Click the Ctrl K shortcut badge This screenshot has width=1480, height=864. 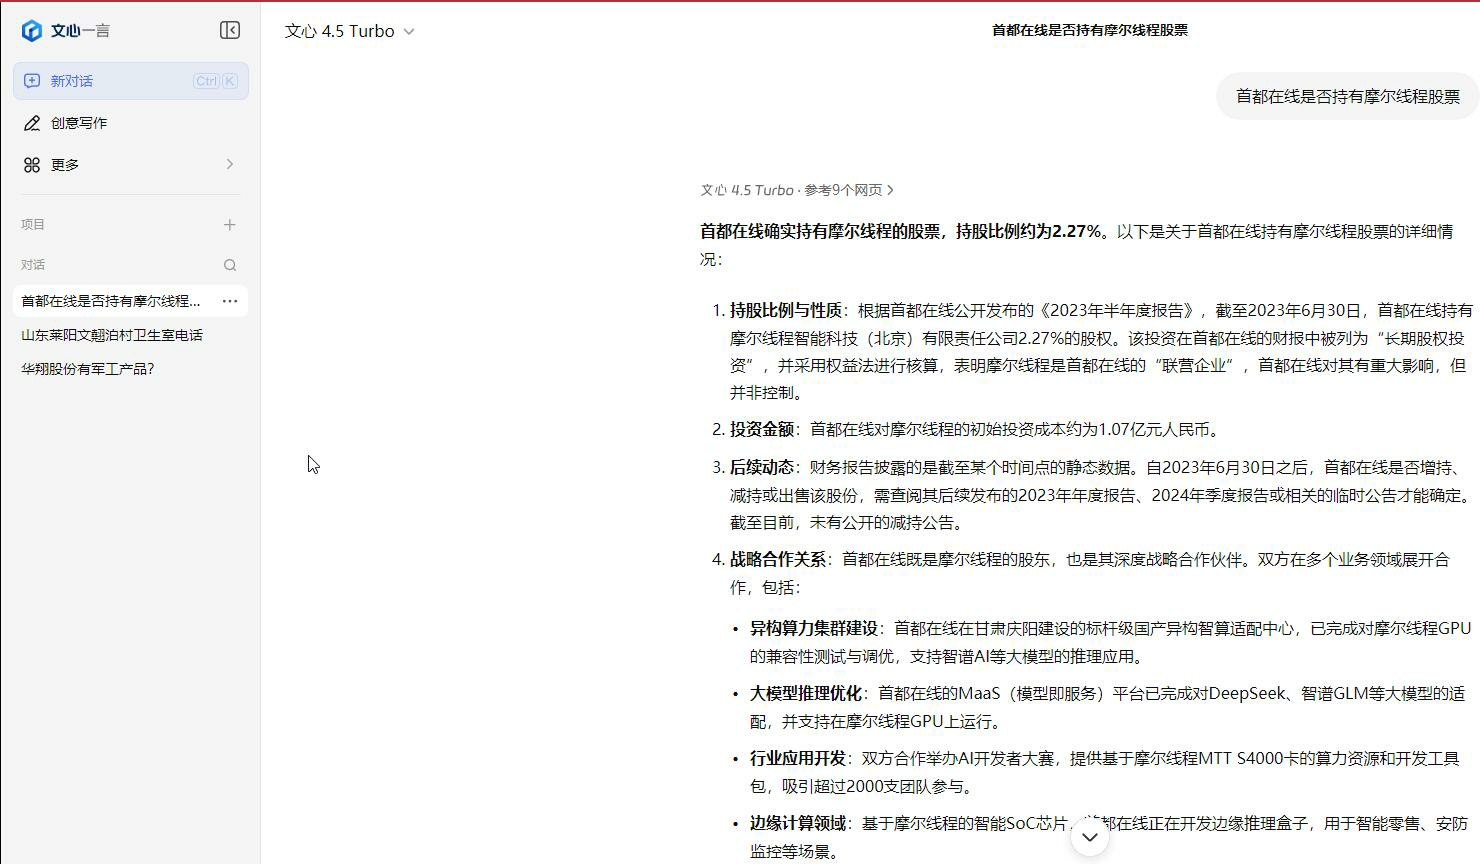(216, 81)
